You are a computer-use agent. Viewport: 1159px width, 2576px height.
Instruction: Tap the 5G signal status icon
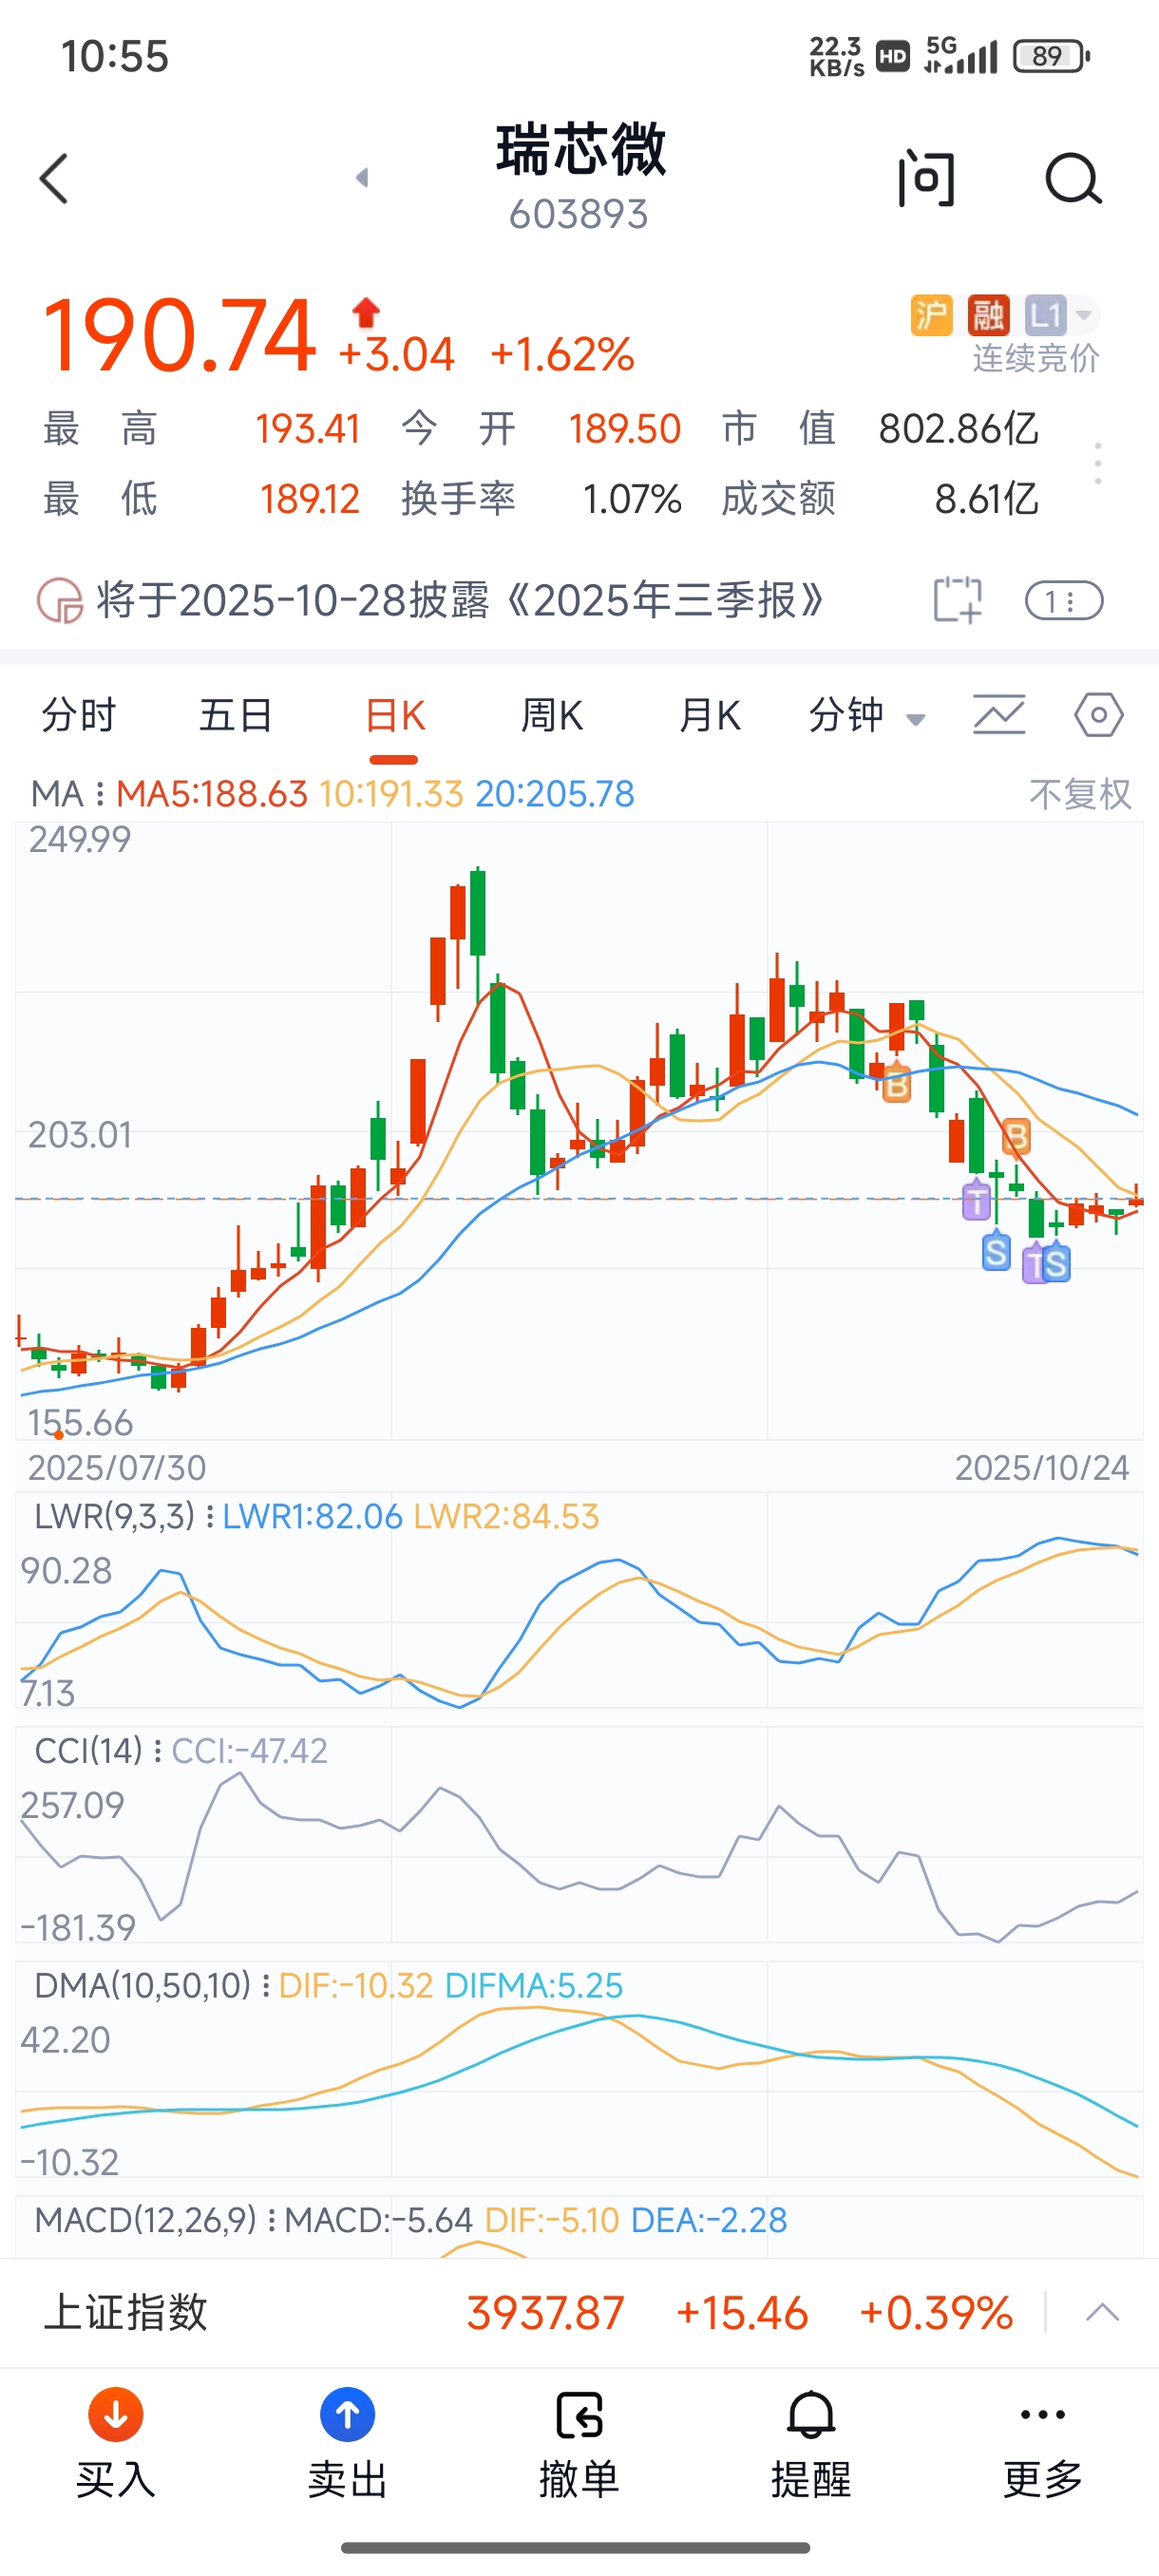pos(961,55)
